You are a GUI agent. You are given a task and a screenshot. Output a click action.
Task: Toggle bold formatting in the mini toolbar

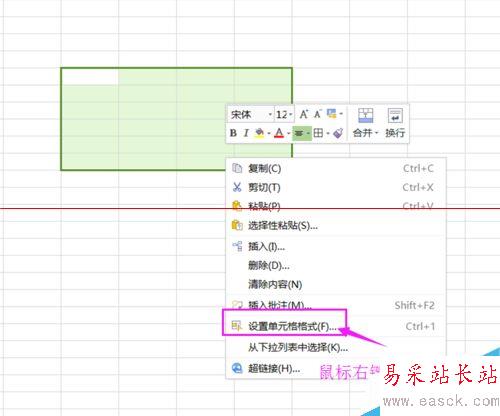(x=233, y=133)
